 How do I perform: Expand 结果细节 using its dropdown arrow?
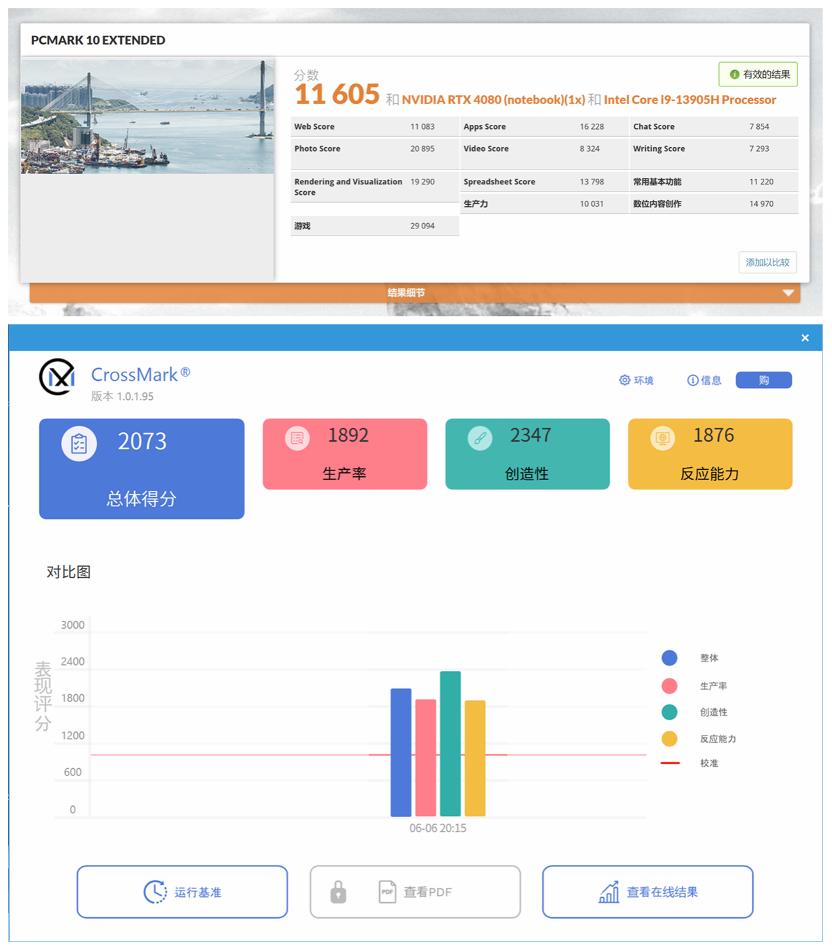pos(789,292)
